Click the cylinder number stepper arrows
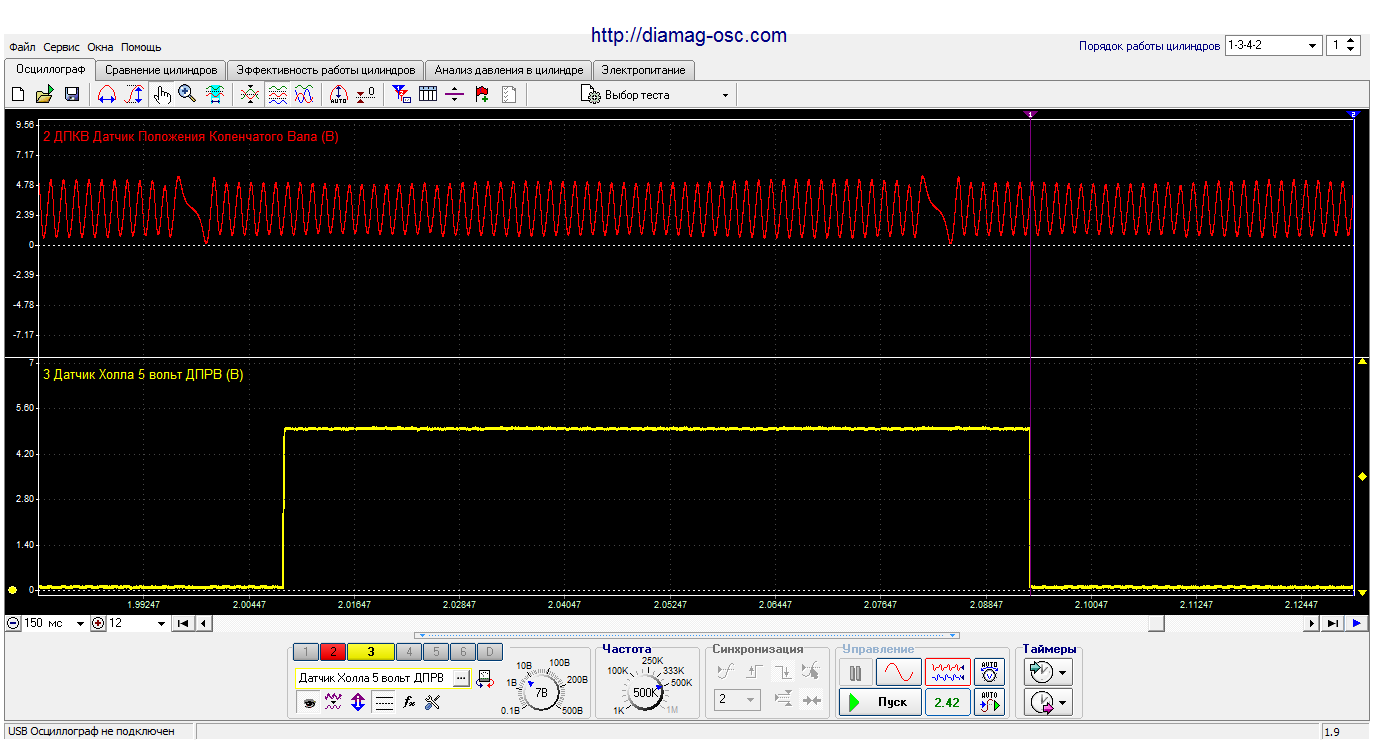1382x744 pixels. (x=1352, y=46)
